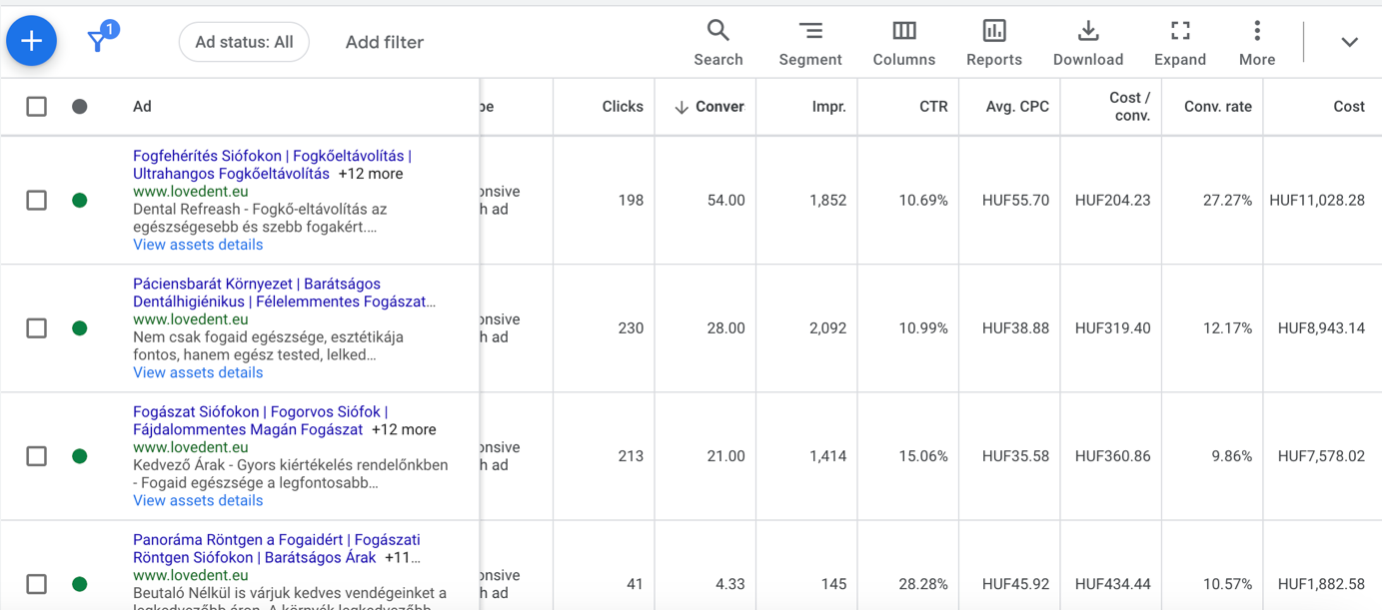
Task: Click the 1,852 impressions value
Action: pos(828,200)
